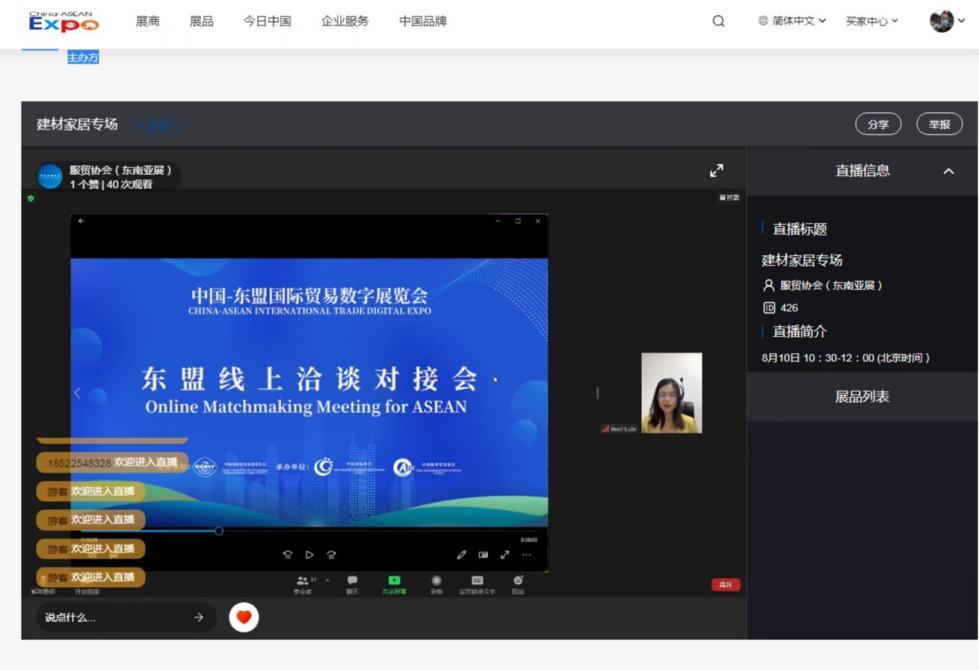Open the user profile avatar
The image size is (979, 670).
point(941,21)
